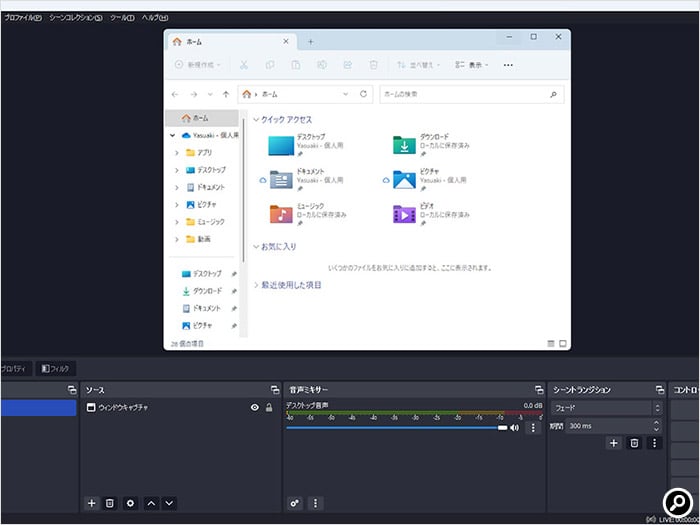Open the ヘルプ menu
700x525 pixels.
(155, 18)
